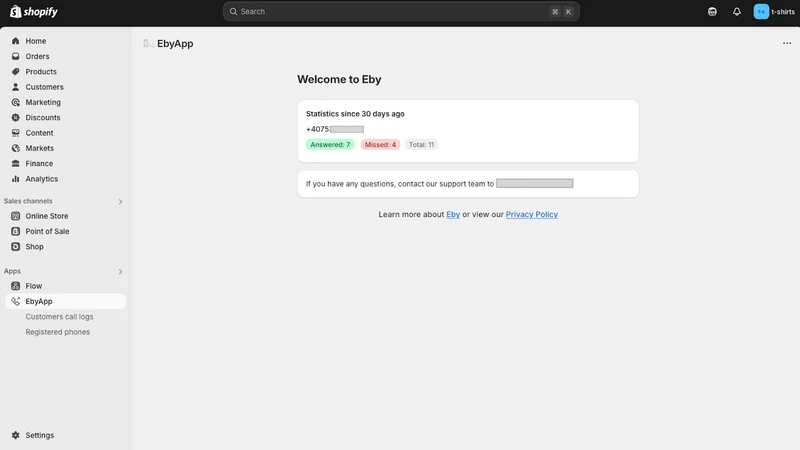Image resolution: width=800 pixels, height=450 pixels.
Task: Select Registered phones
Action: pyautogui.click(x=58, y=332)
